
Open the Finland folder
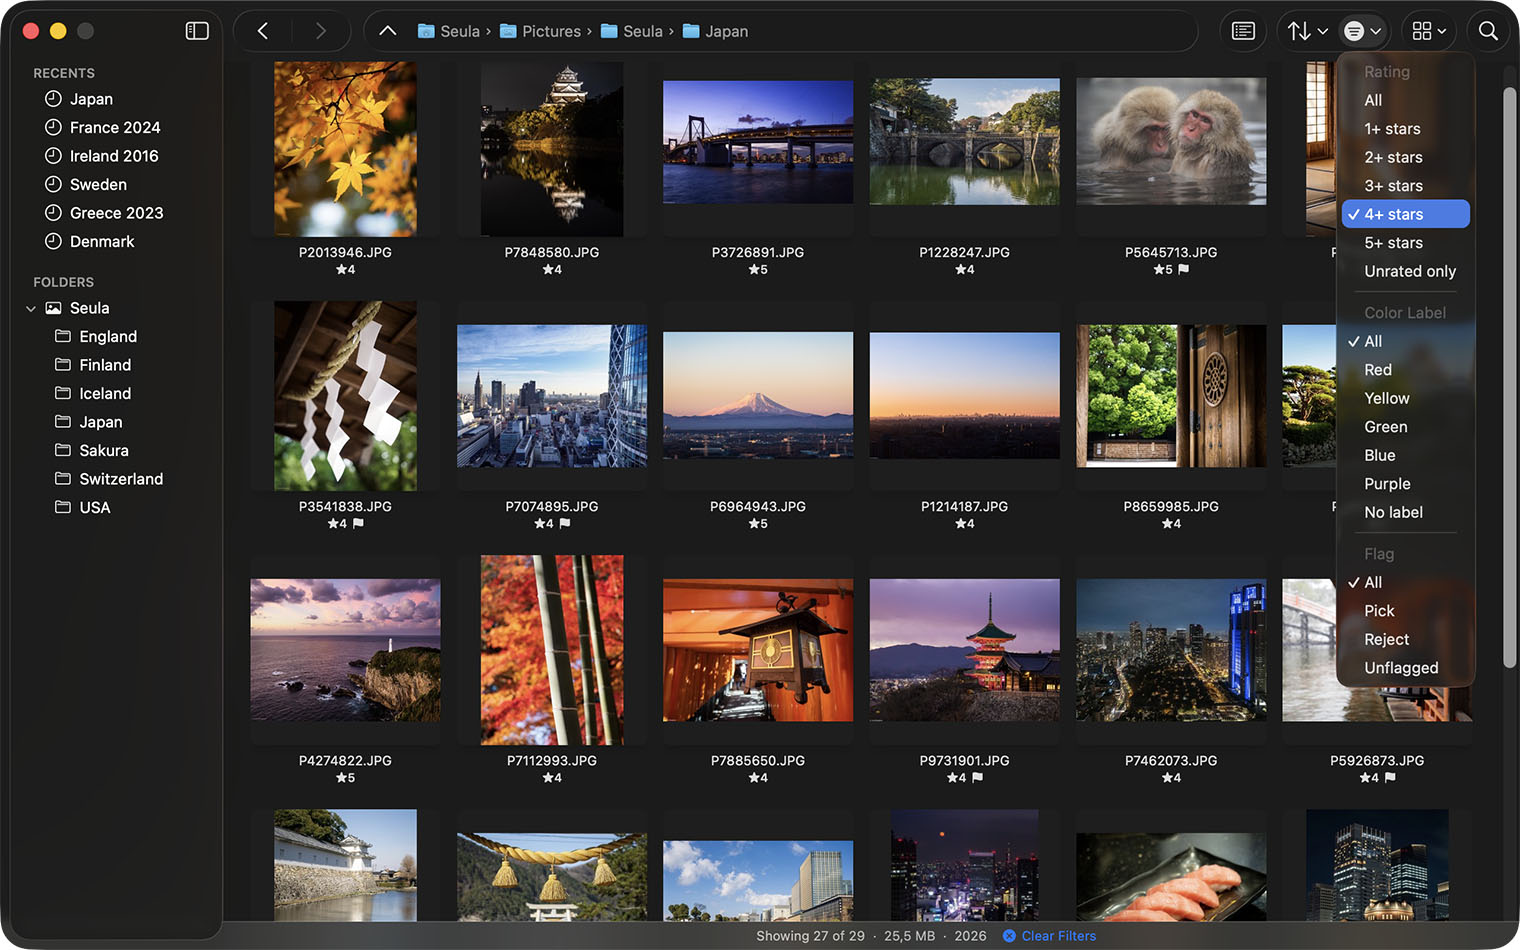coord(105,365)
